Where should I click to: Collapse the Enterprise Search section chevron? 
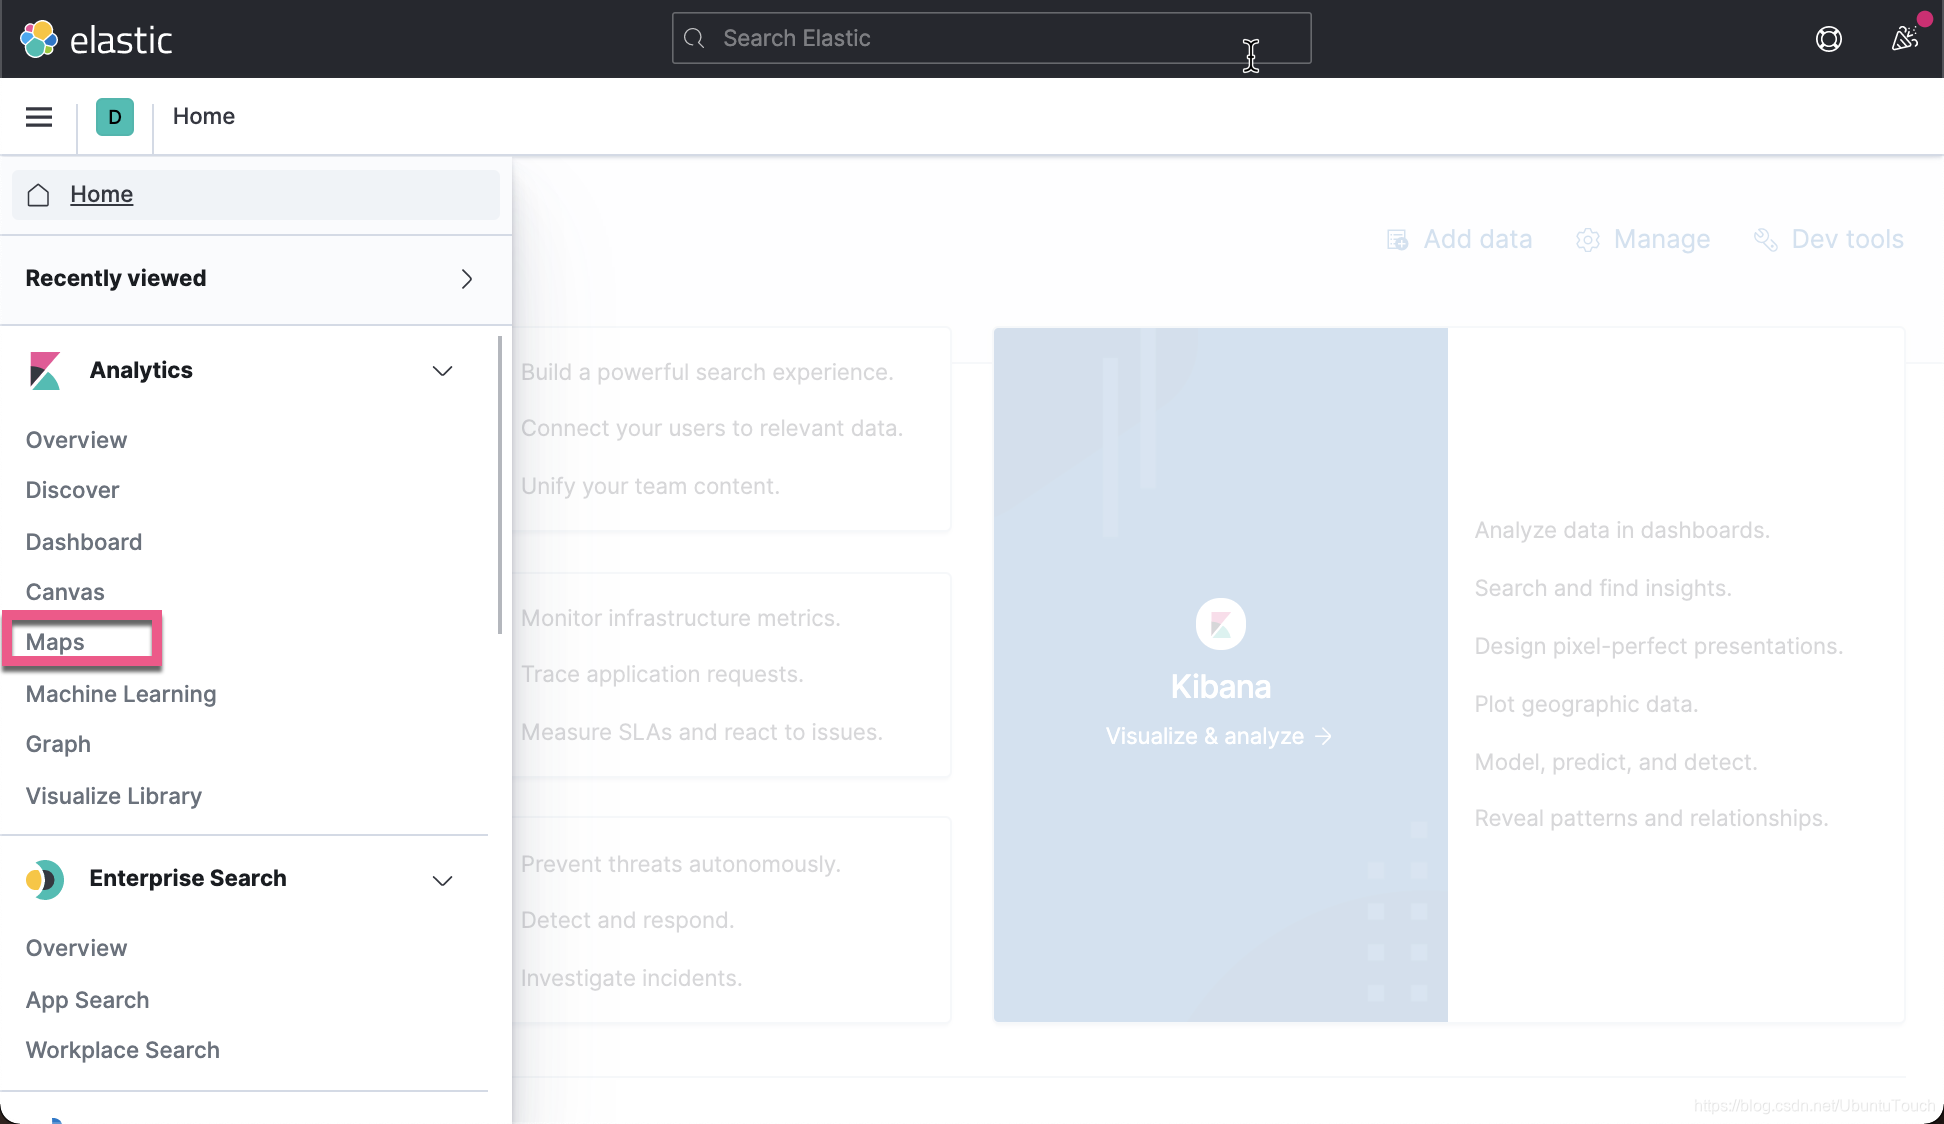click(x=442, y=880)
